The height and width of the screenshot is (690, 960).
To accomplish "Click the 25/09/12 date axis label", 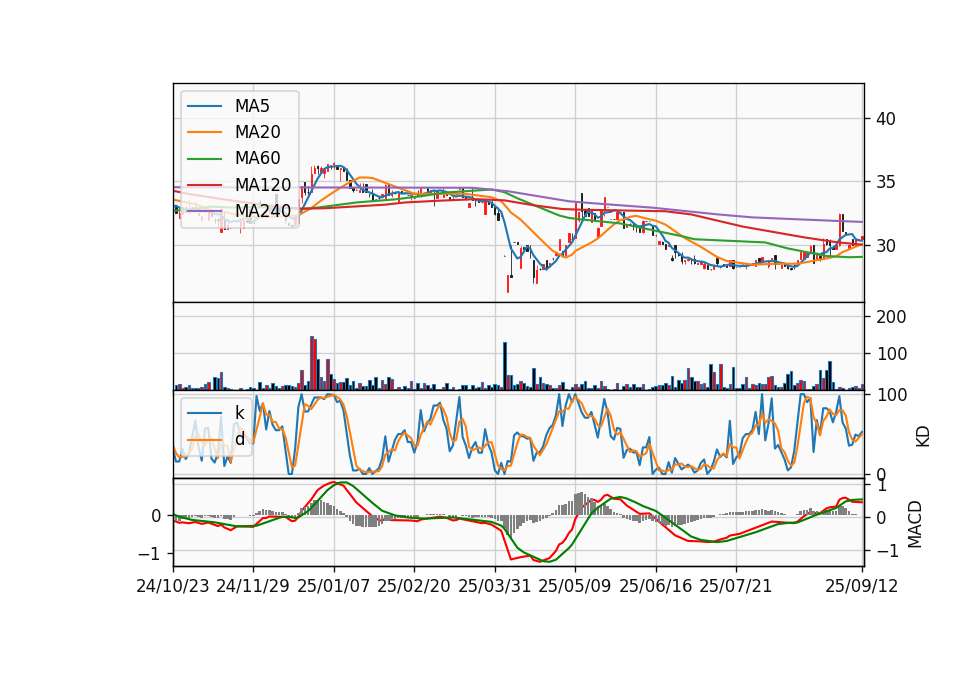I will pos(861,586).
